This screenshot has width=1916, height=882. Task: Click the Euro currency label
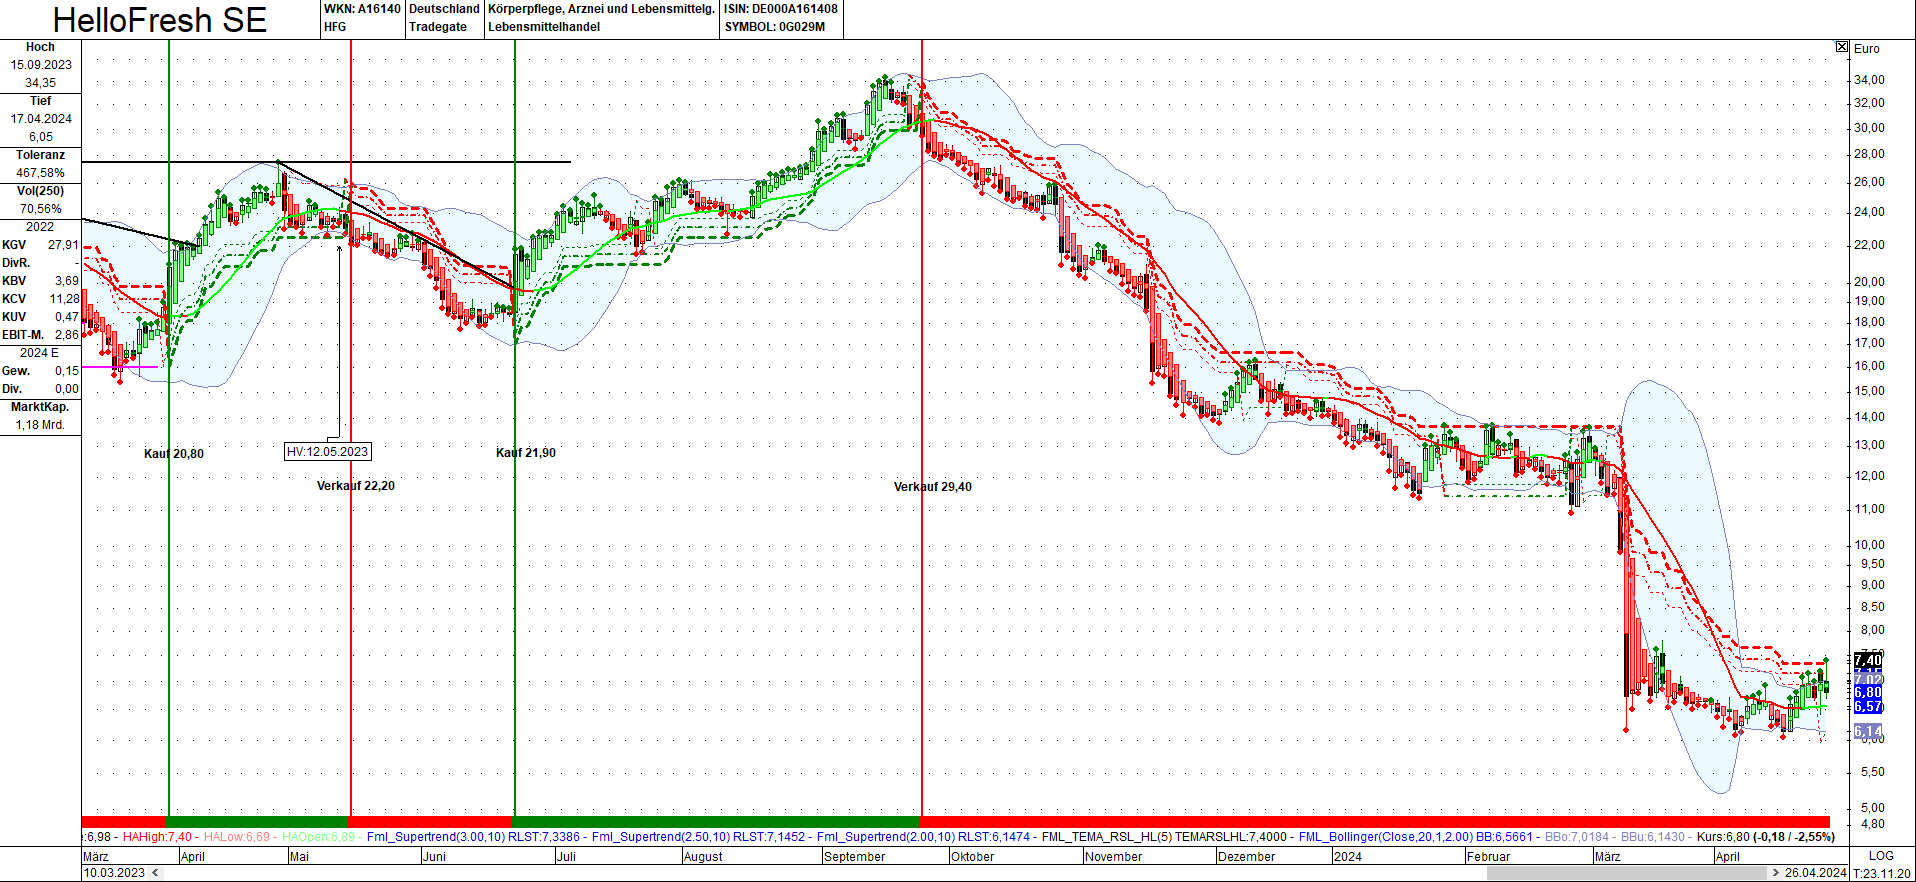click(1866, 49)
